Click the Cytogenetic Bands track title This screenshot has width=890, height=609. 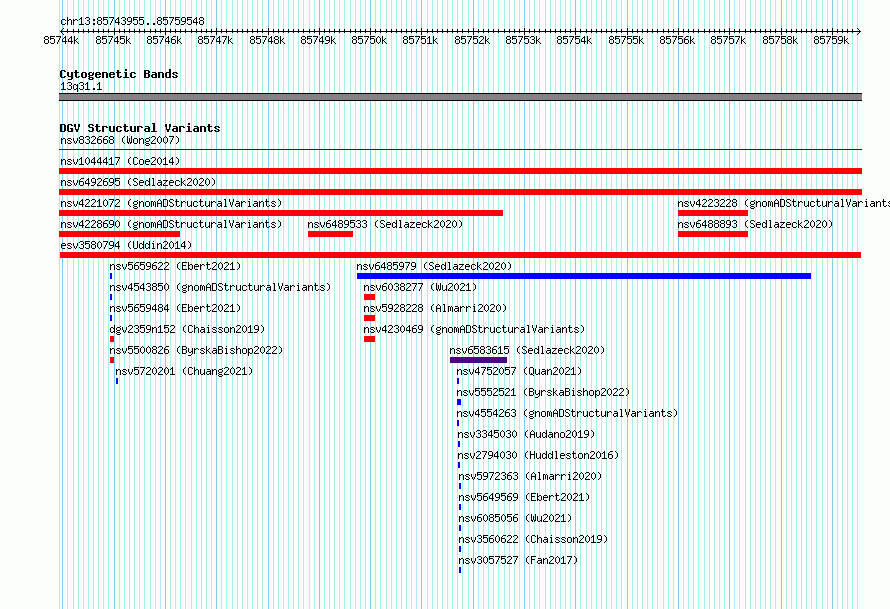pos(119,74)
